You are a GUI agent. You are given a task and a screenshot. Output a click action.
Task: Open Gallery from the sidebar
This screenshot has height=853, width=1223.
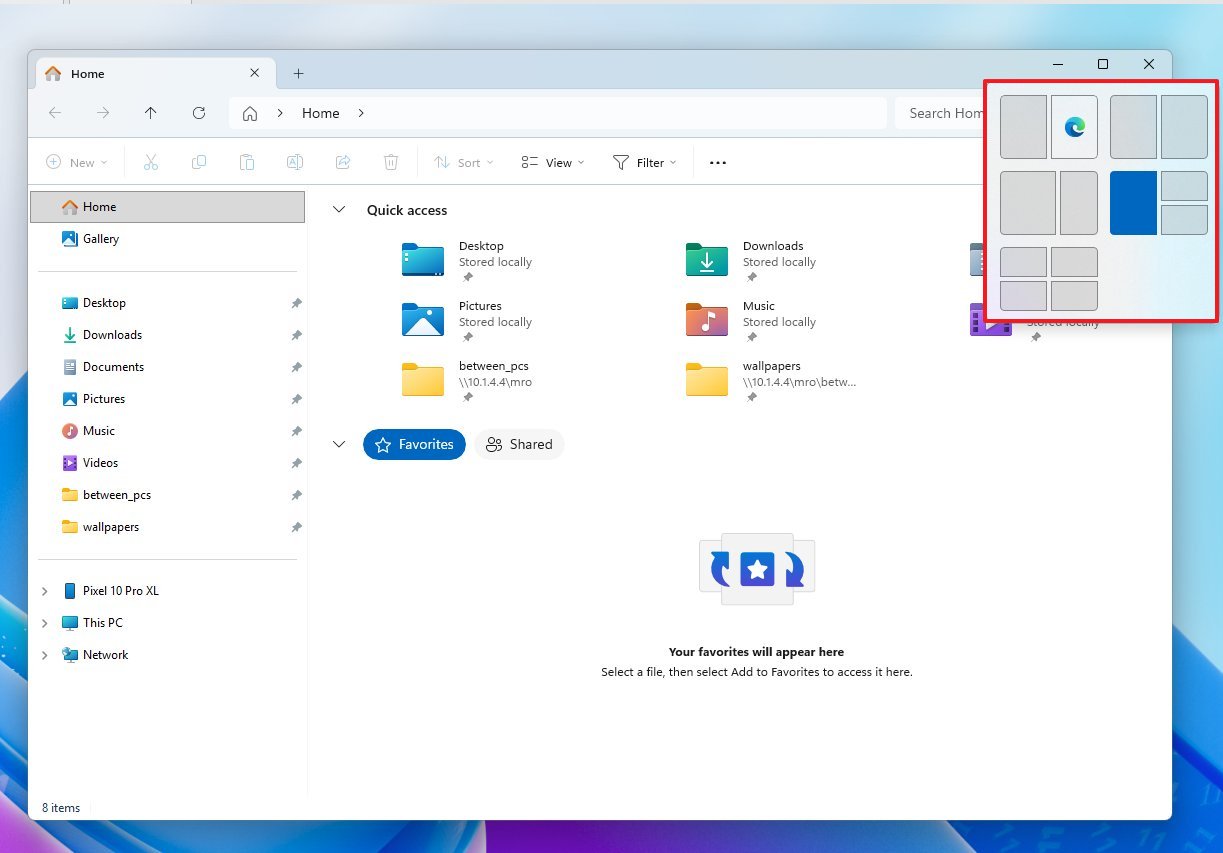coord(101,239)
